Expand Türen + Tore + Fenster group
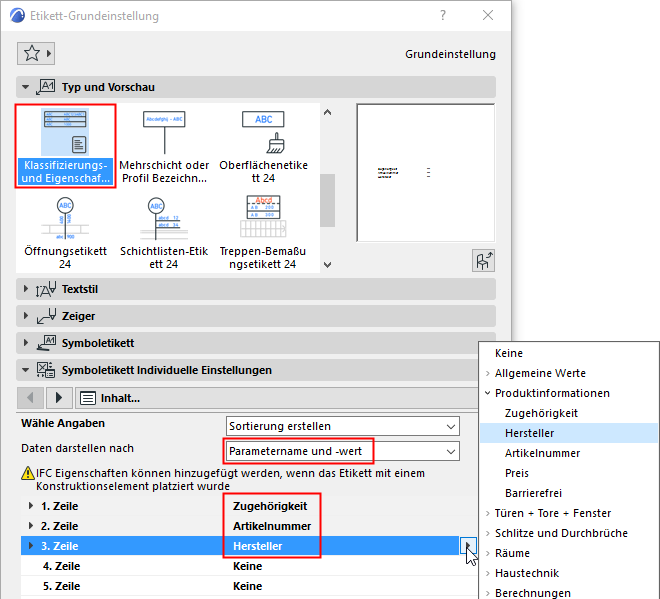Image resolution: width=660 pixels, height=599 pixels. click(488, 513)
